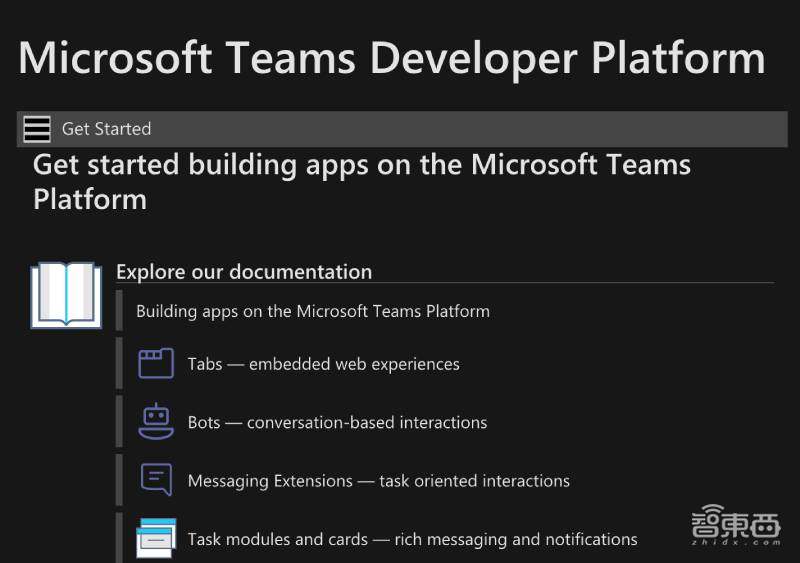Open the hamburger navigation menu
This screenshot has height=563, width=800.
coord(37,129)
